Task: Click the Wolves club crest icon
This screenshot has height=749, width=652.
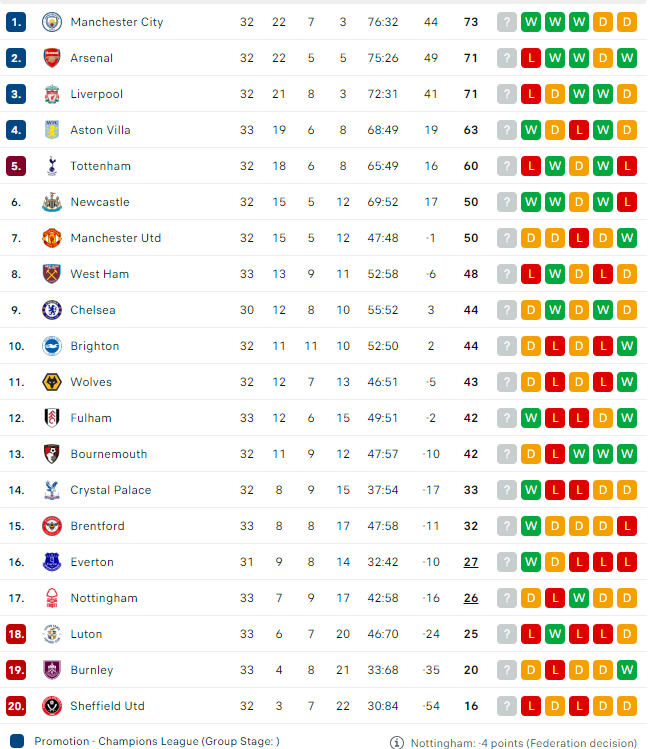Action: coord(51,382)
